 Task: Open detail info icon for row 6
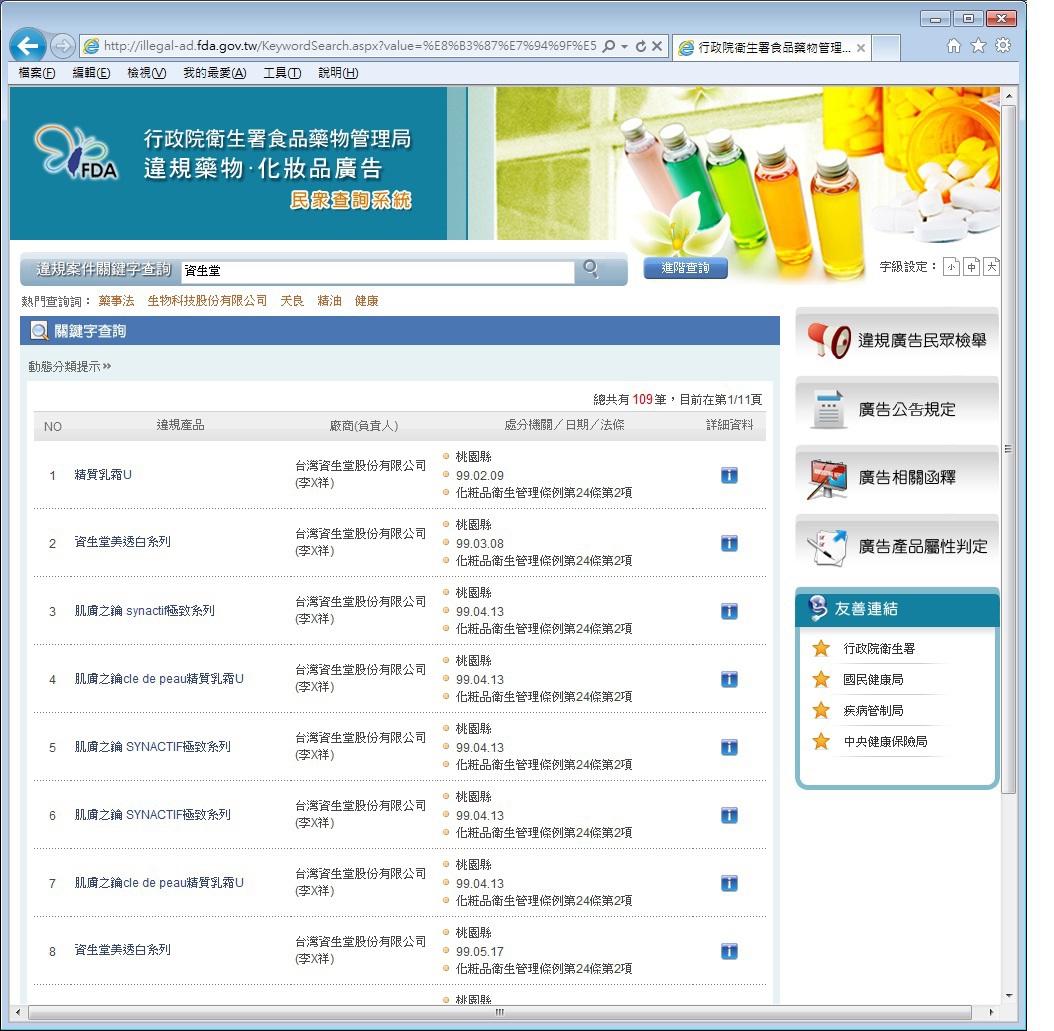coord(729,815)
